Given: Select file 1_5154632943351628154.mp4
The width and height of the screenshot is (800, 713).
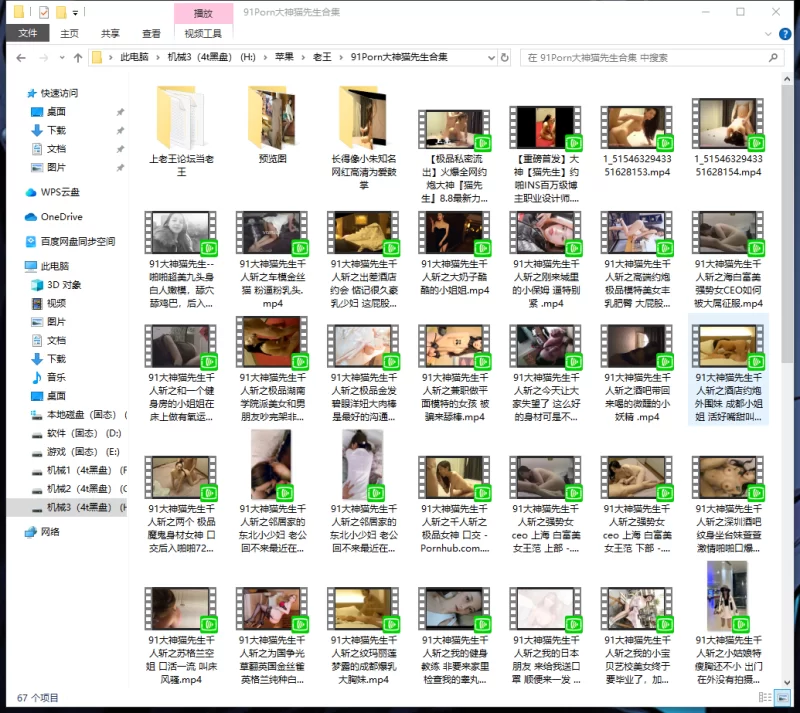Looking at the screenshot, I should 728,138.
